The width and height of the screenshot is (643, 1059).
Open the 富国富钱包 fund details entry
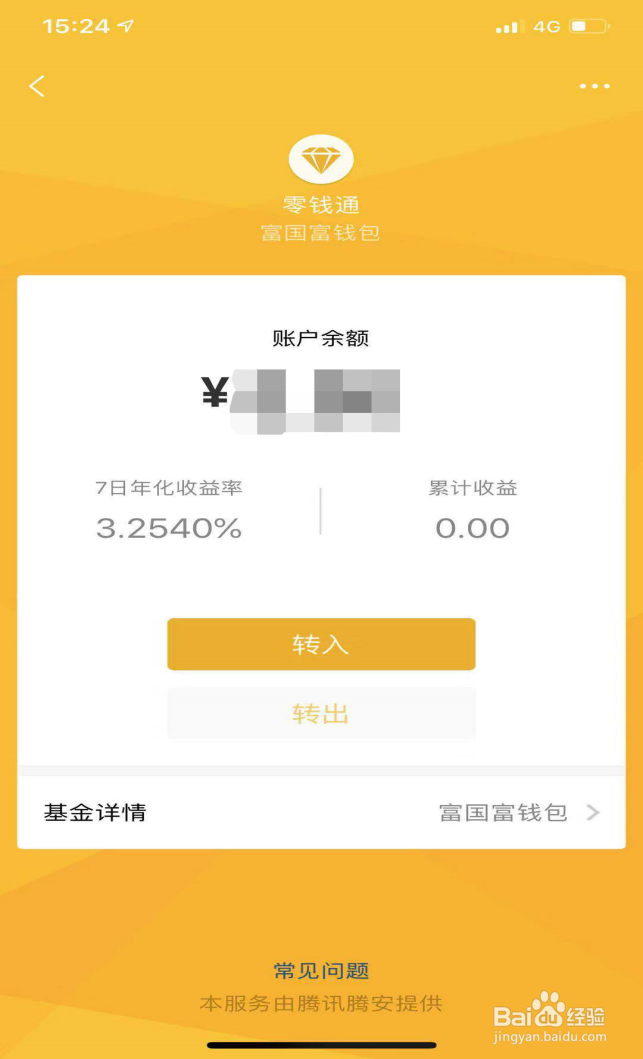pos(503,812)
